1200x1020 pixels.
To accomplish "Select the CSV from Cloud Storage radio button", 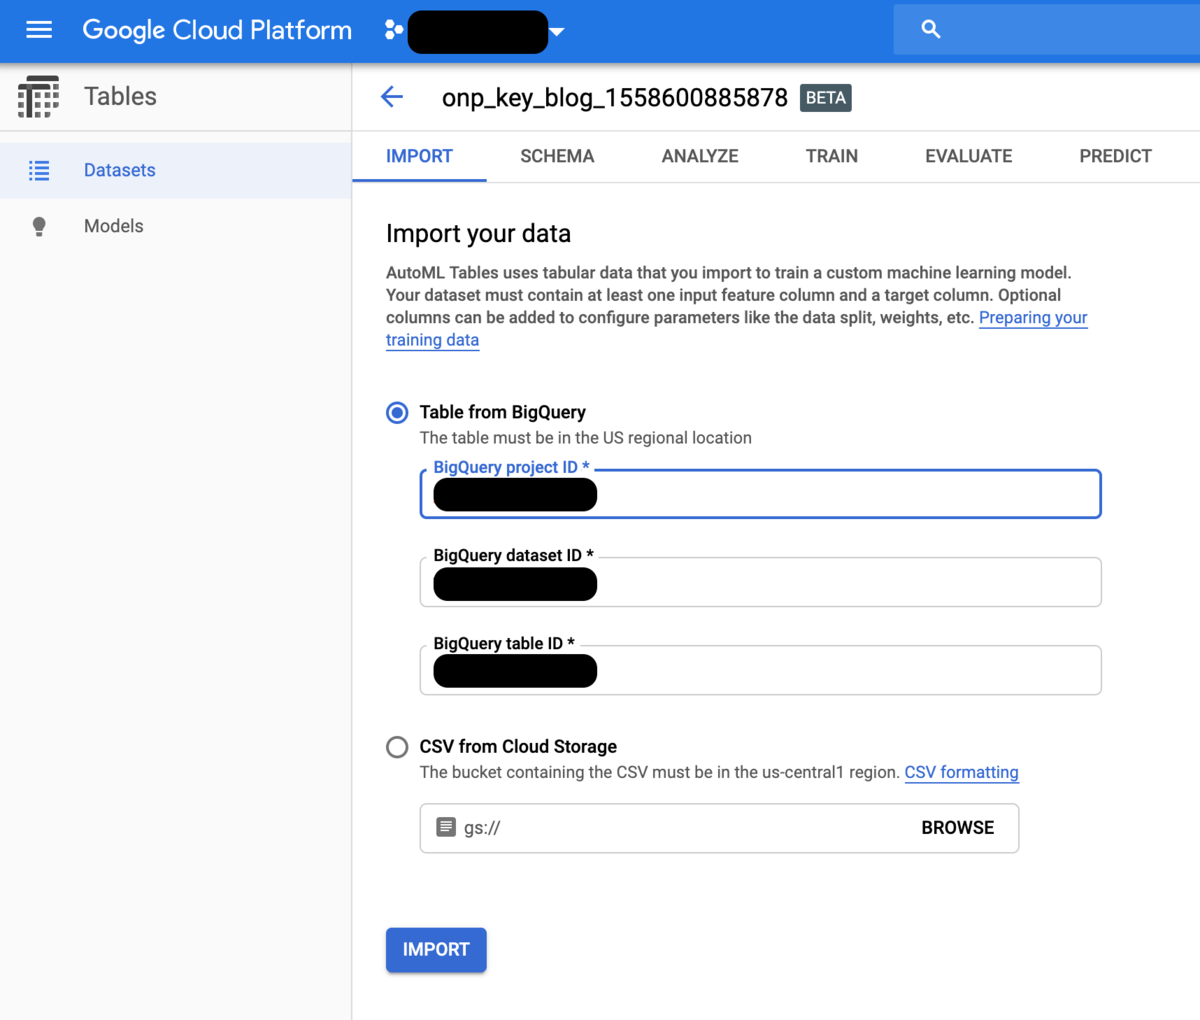I will pos(397,747).
